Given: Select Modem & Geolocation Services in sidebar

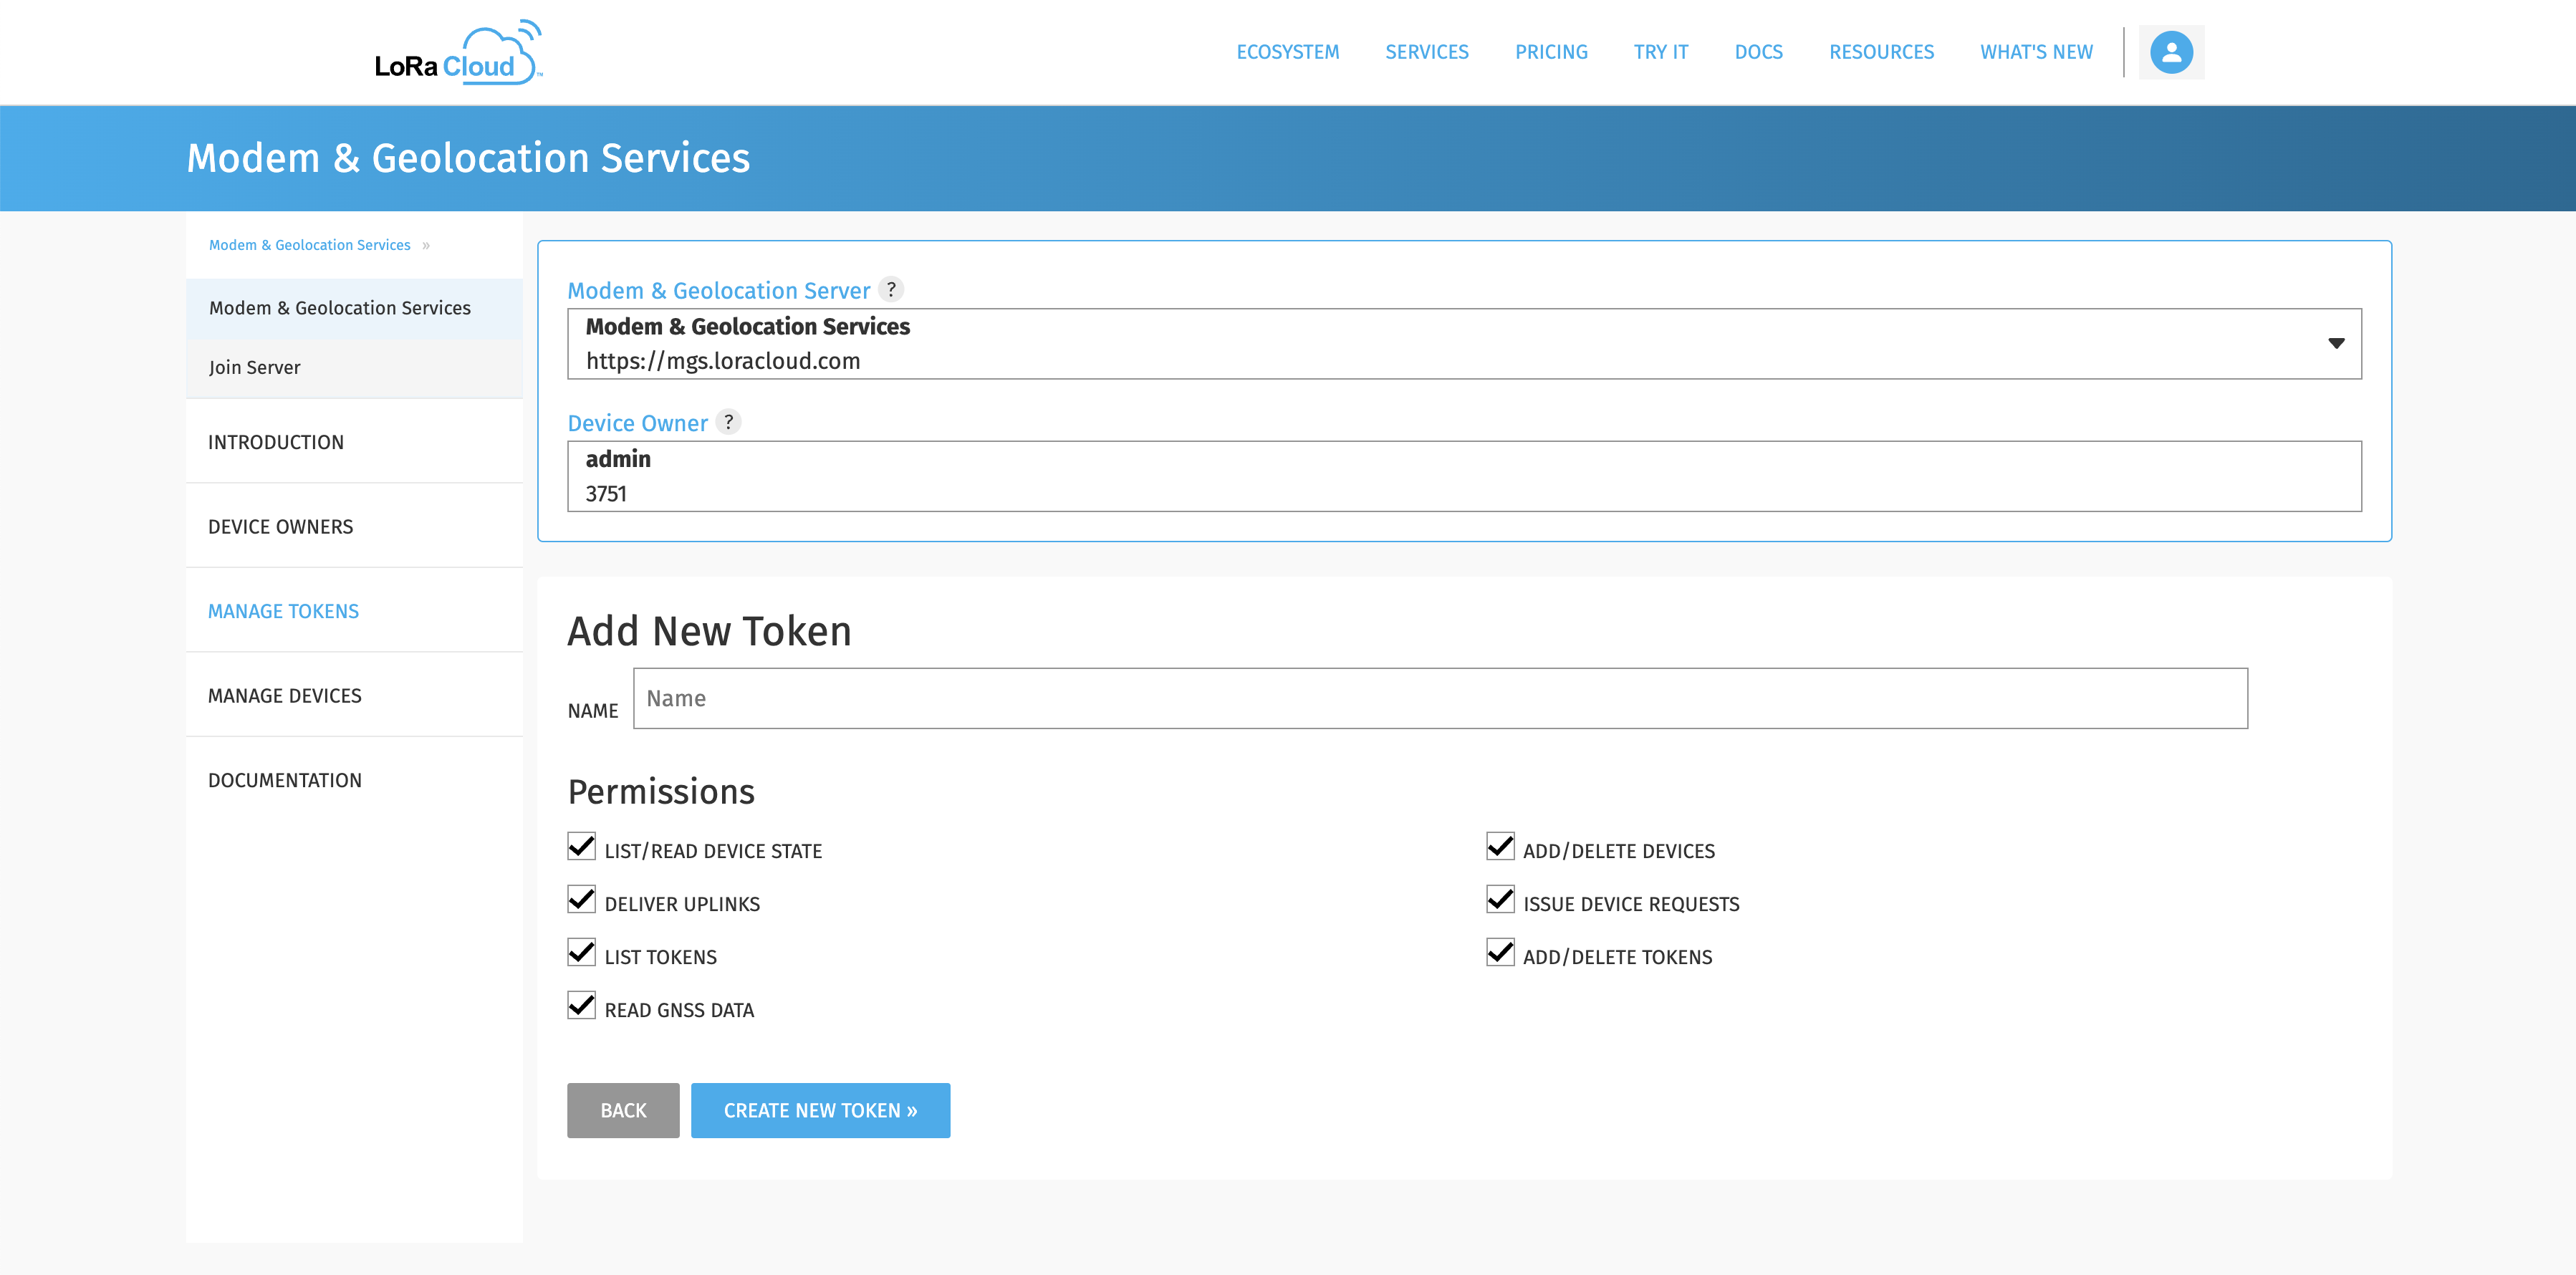Looking at the screenshot, I should point(354,308).
